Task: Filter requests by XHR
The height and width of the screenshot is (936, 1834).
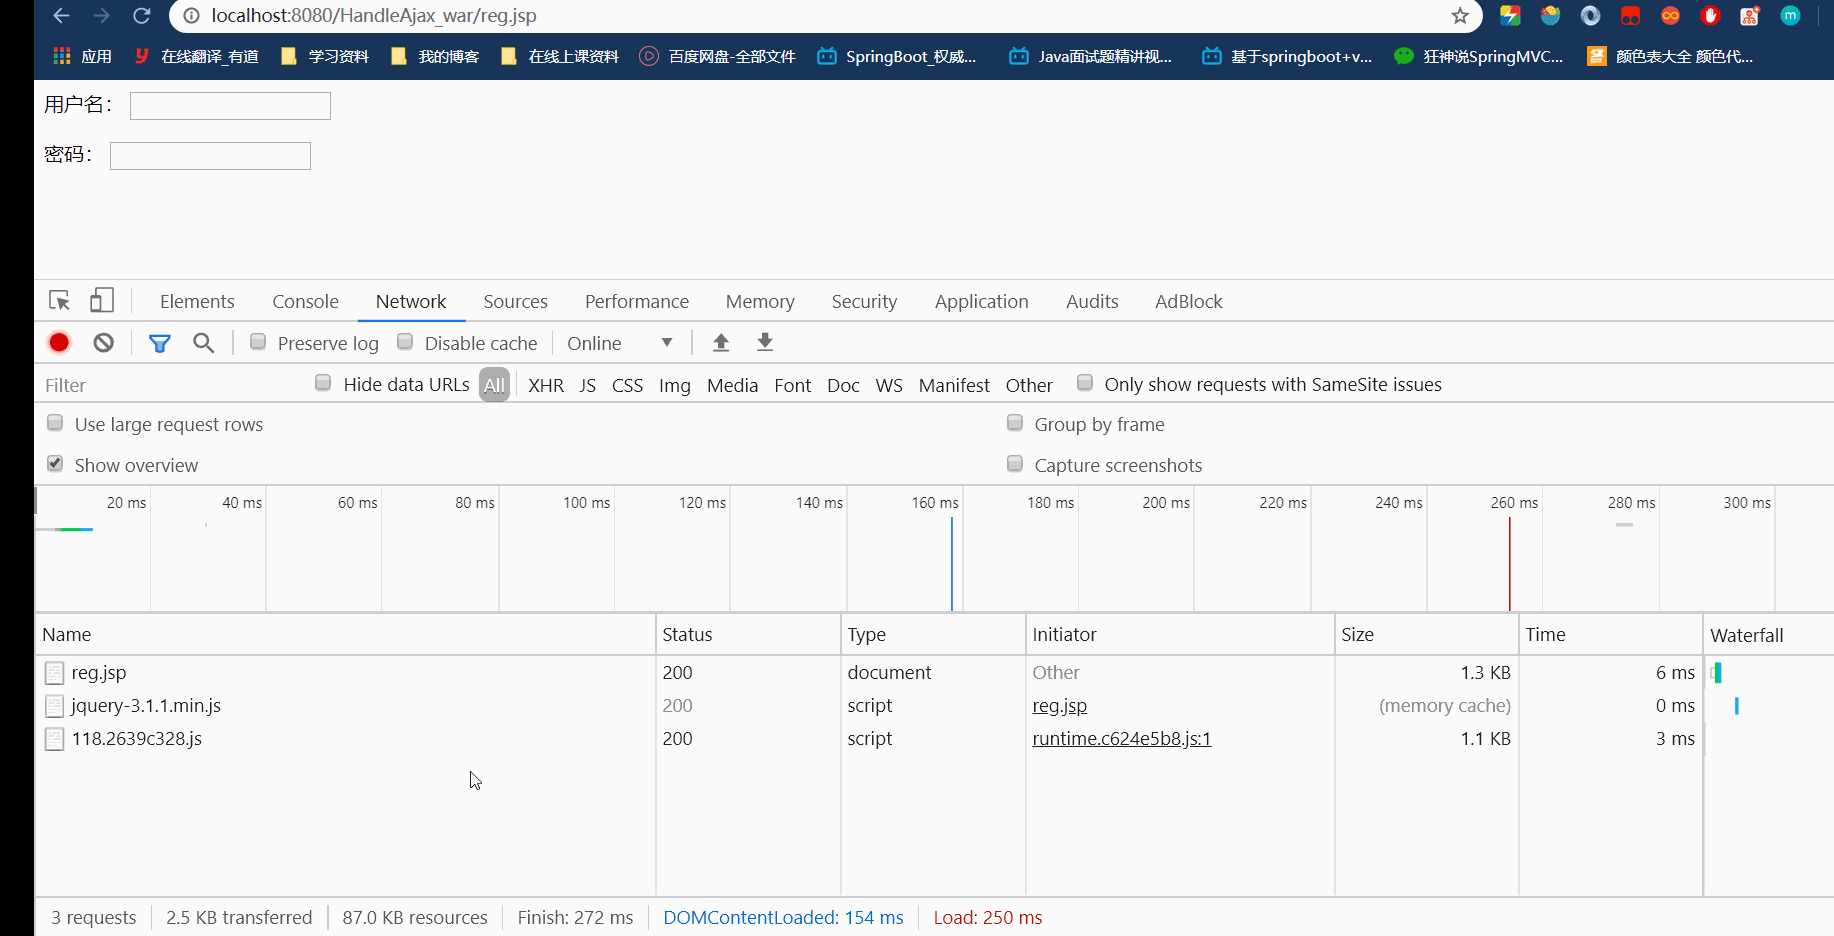Action: pos(546,385)
